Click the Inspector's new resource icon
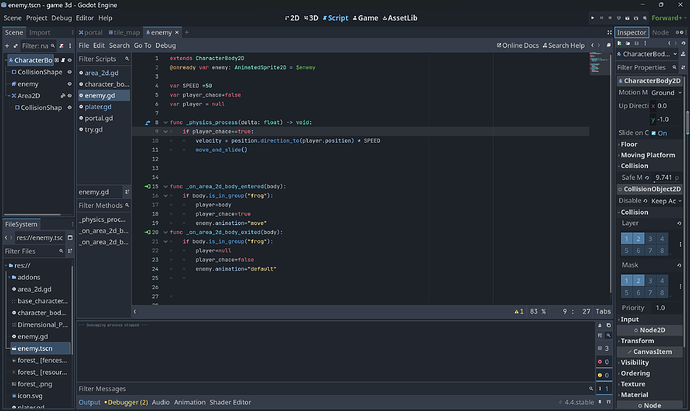This screenshot has height=411, width=690. point(619,43)
